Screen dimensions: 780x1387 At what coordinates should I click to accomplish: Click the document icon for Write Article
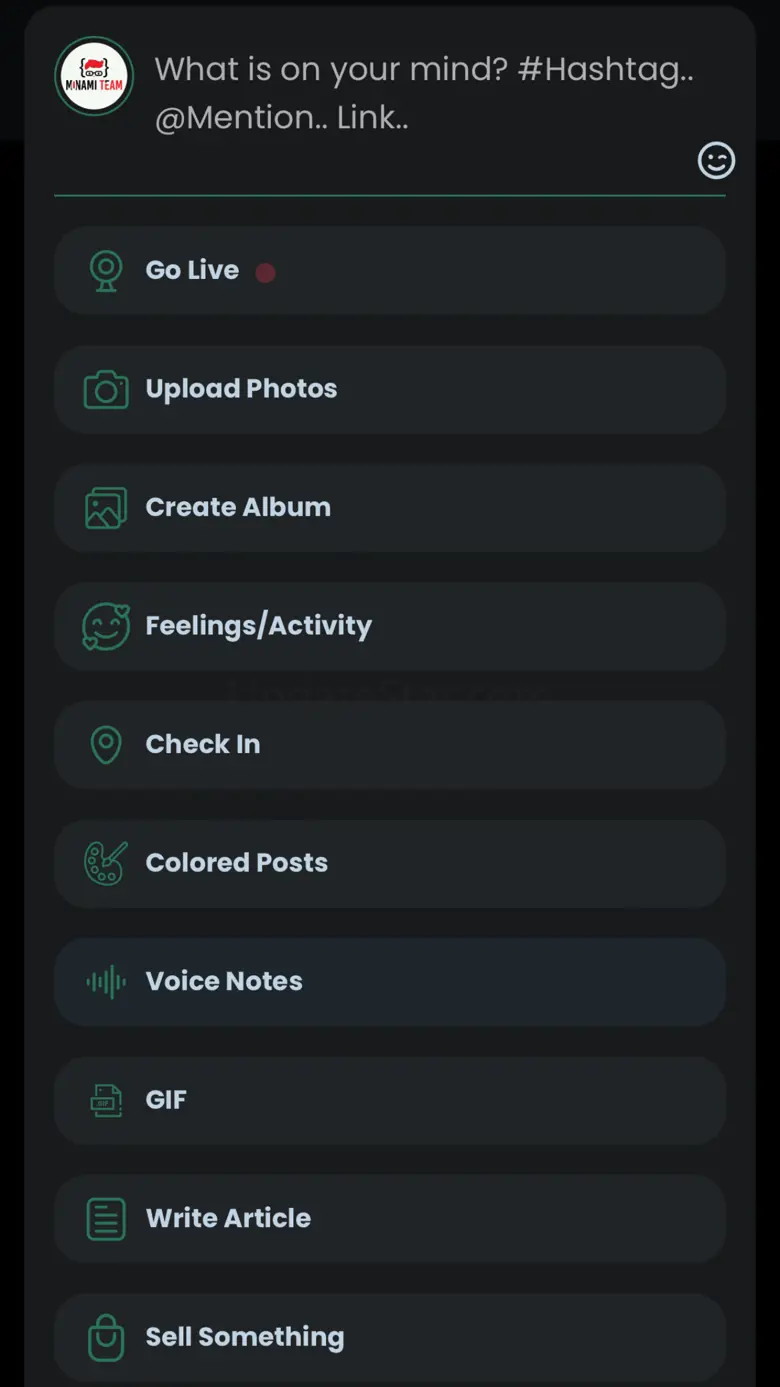click(x=106, y=1219)
